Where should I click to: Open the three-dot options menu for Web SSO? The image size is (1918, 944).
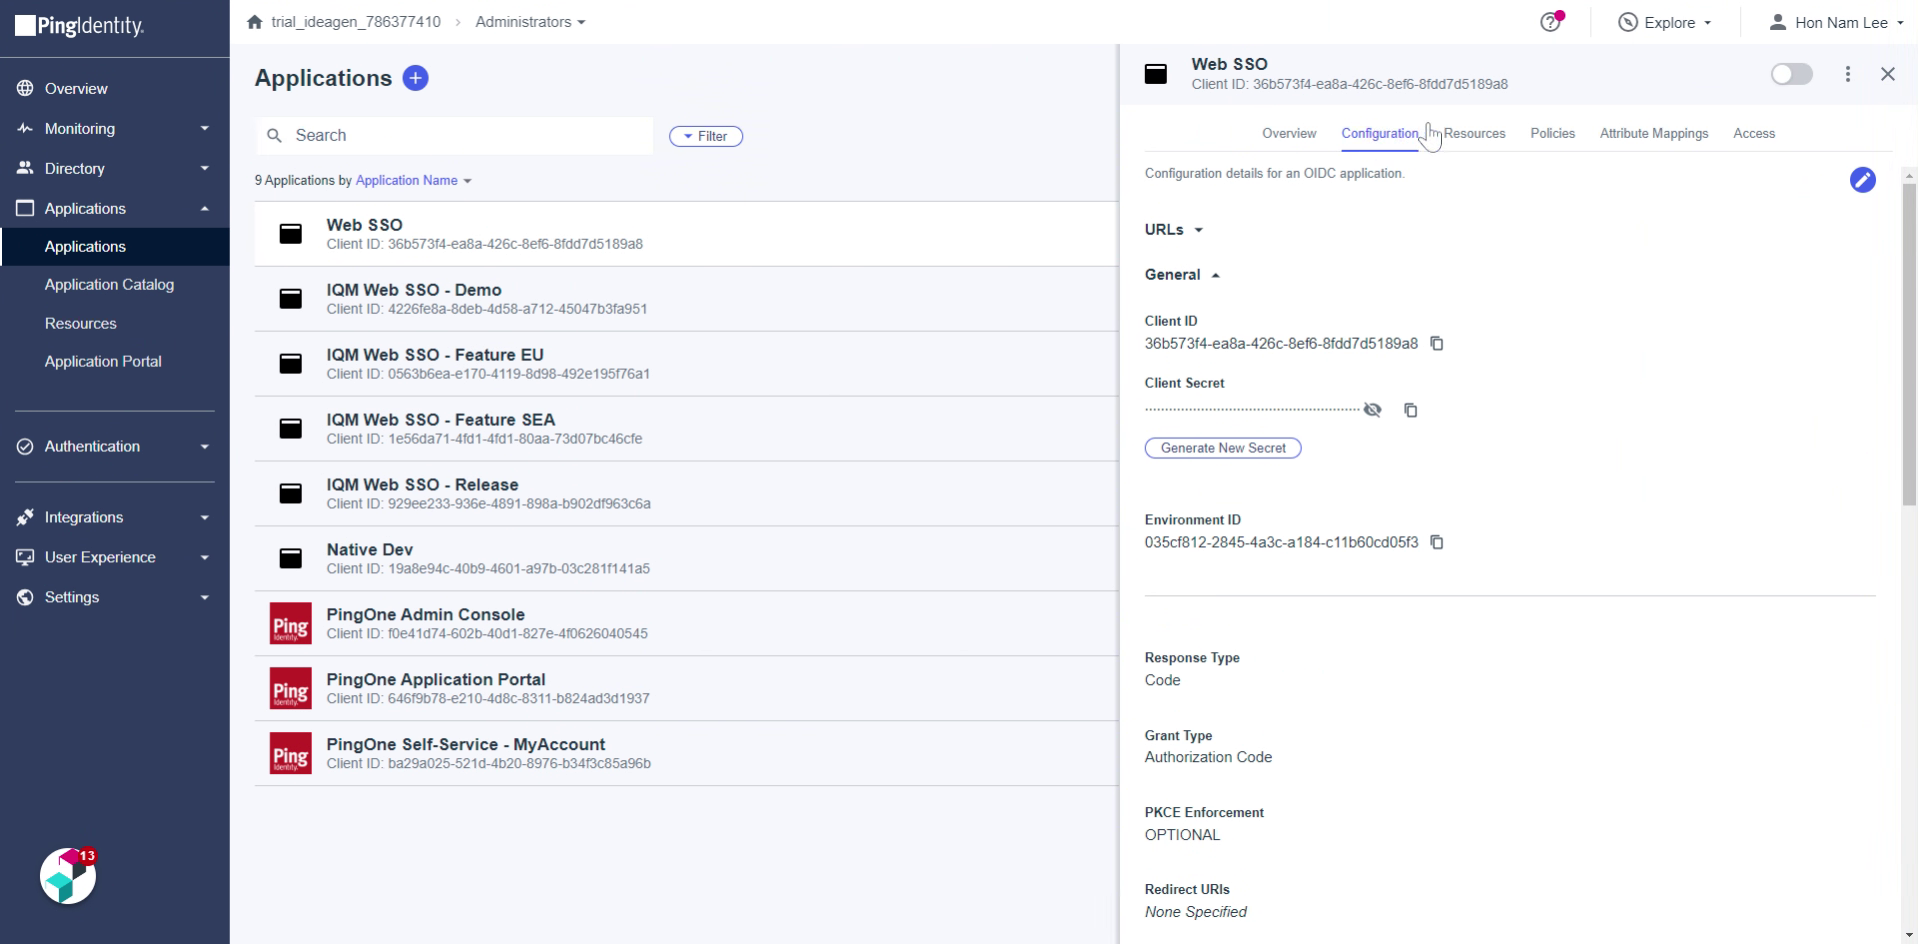(x=1848, y=74)
